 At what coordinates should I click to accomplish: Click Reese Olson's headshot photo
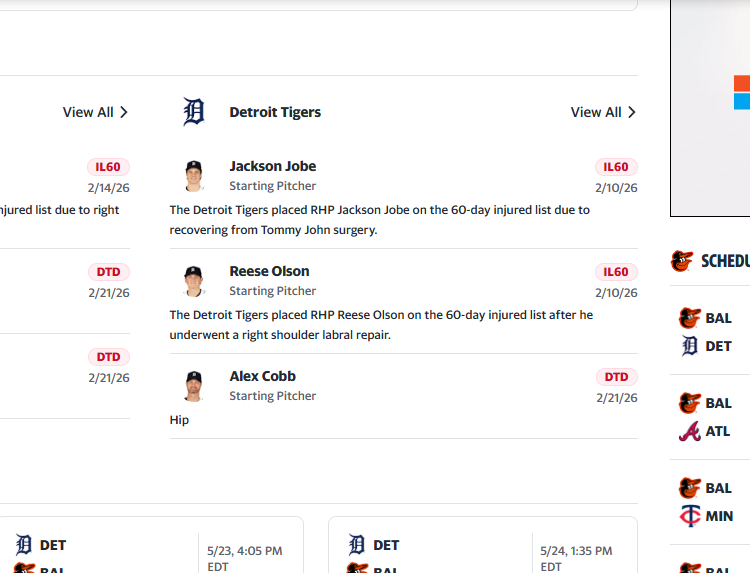[194, 281]
